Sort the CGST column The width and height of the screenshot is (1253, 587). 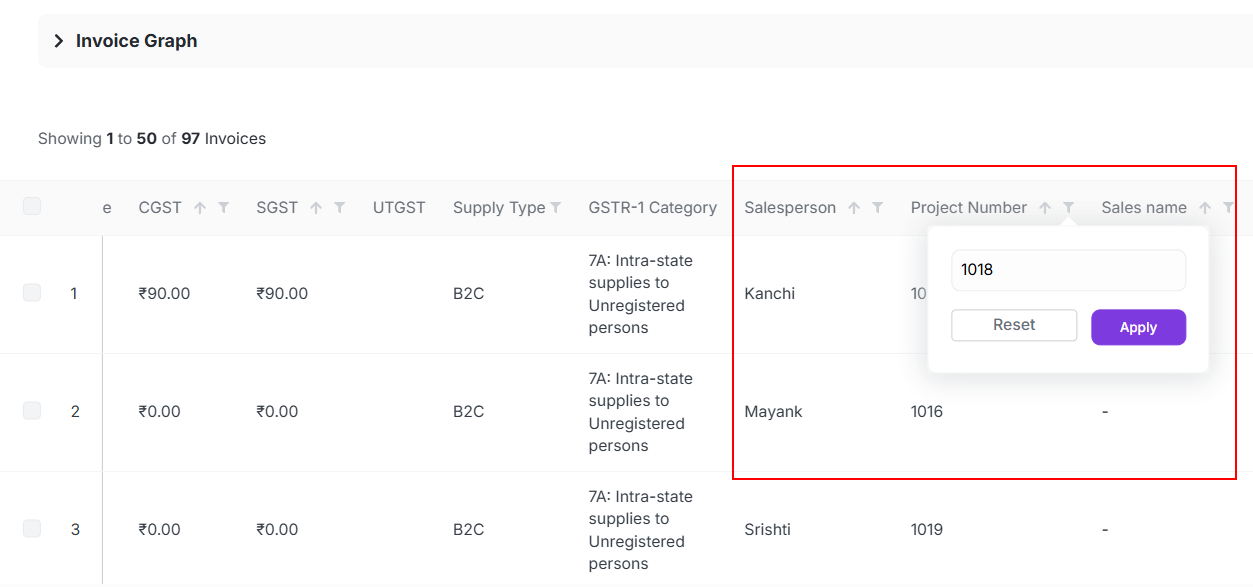click(x=200, y=208)
